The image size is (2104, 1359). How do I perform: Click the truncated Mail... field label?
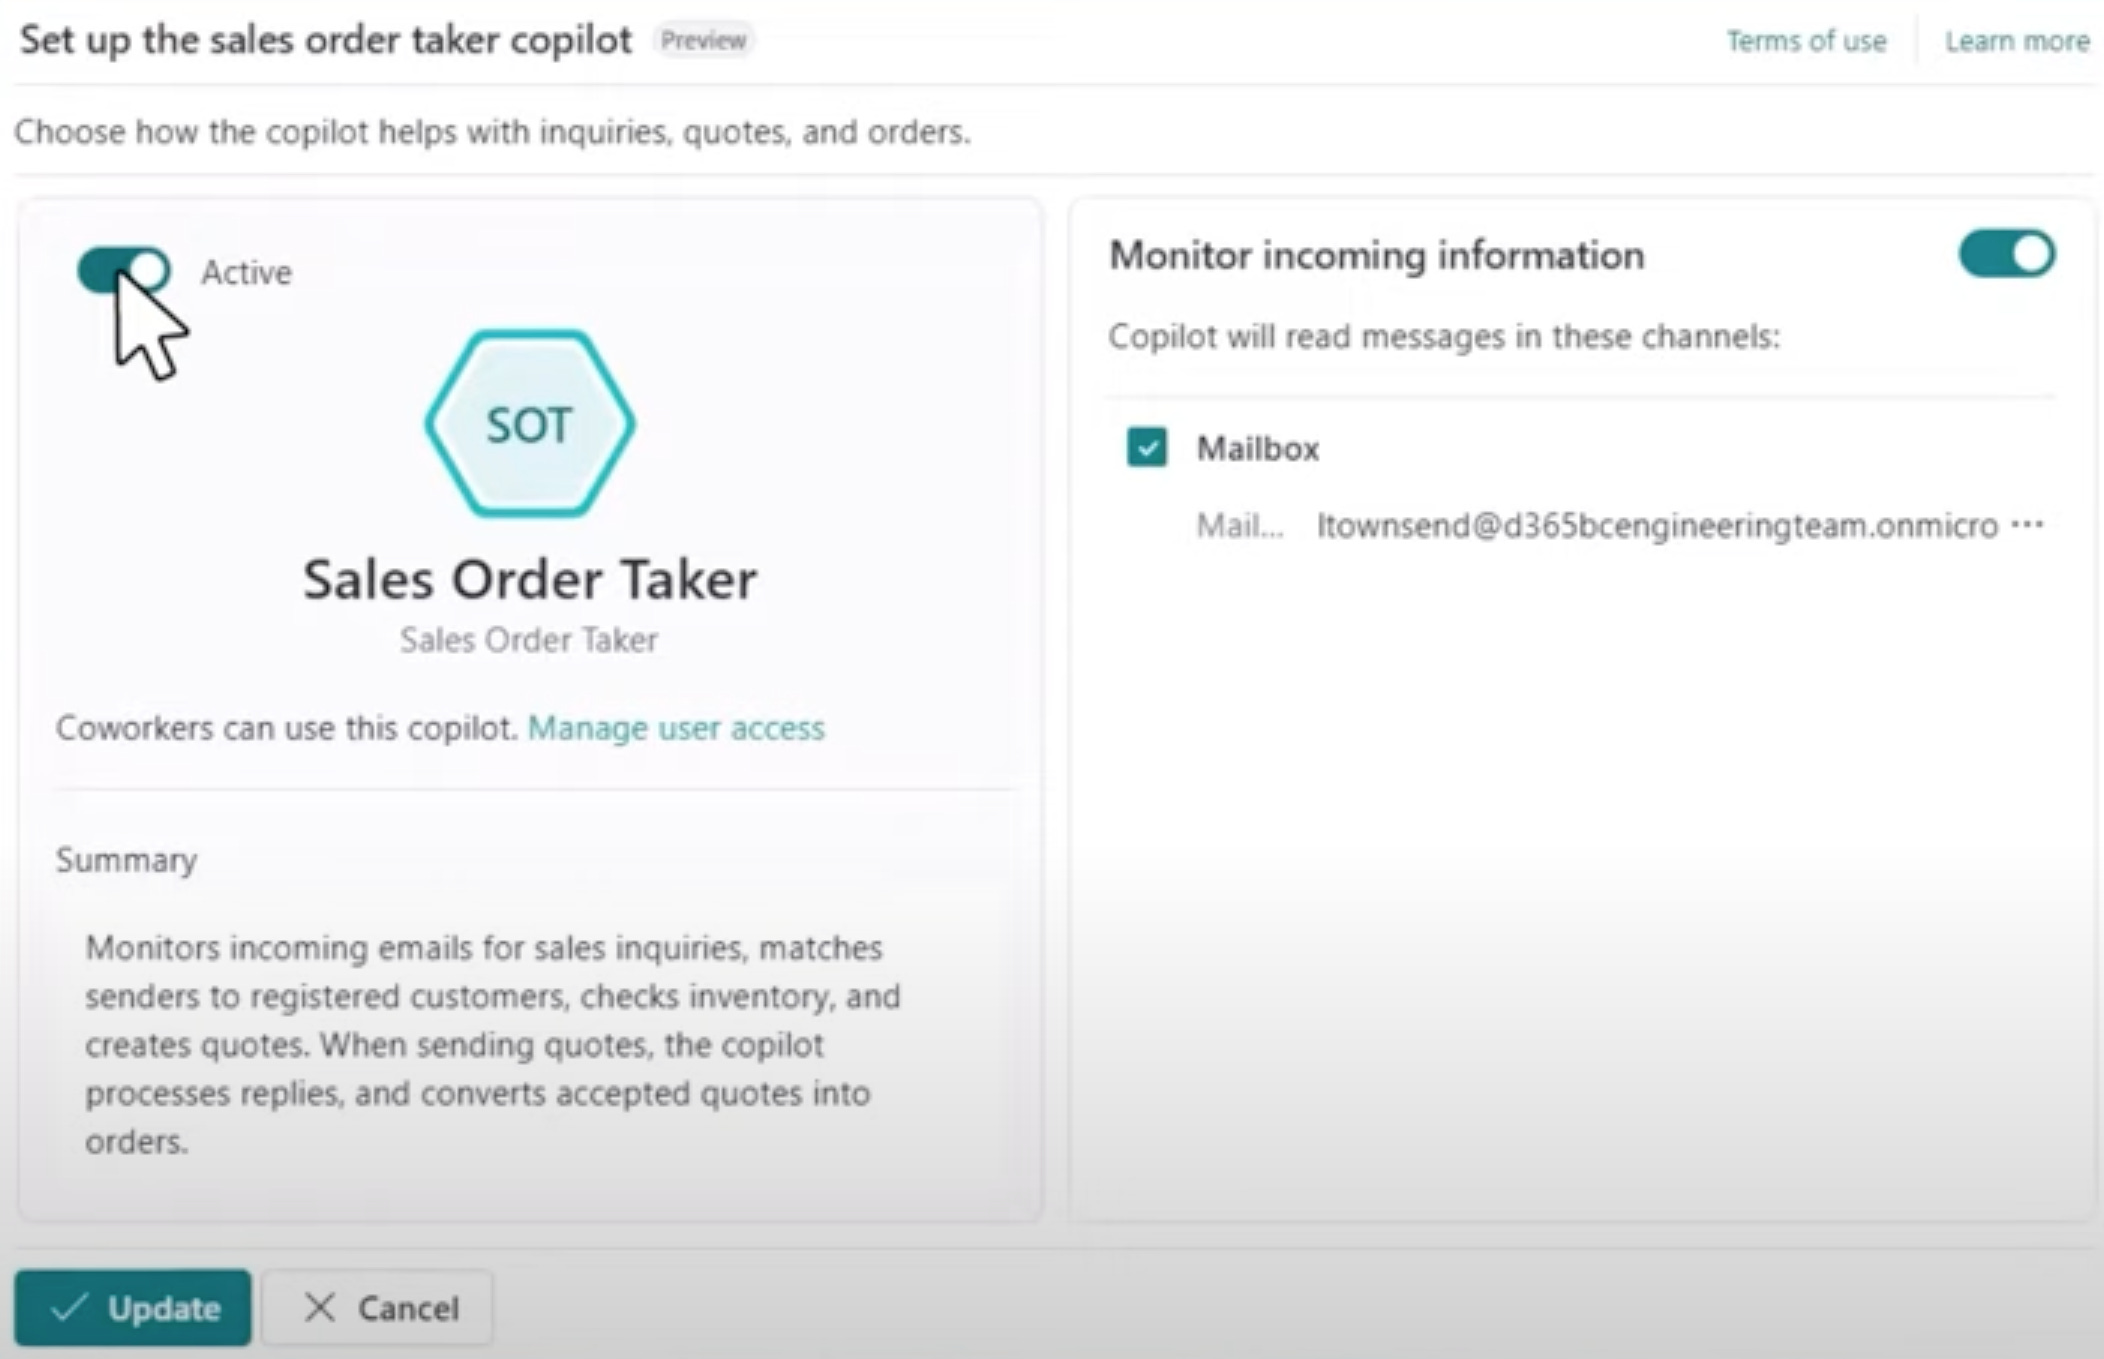1239,525
